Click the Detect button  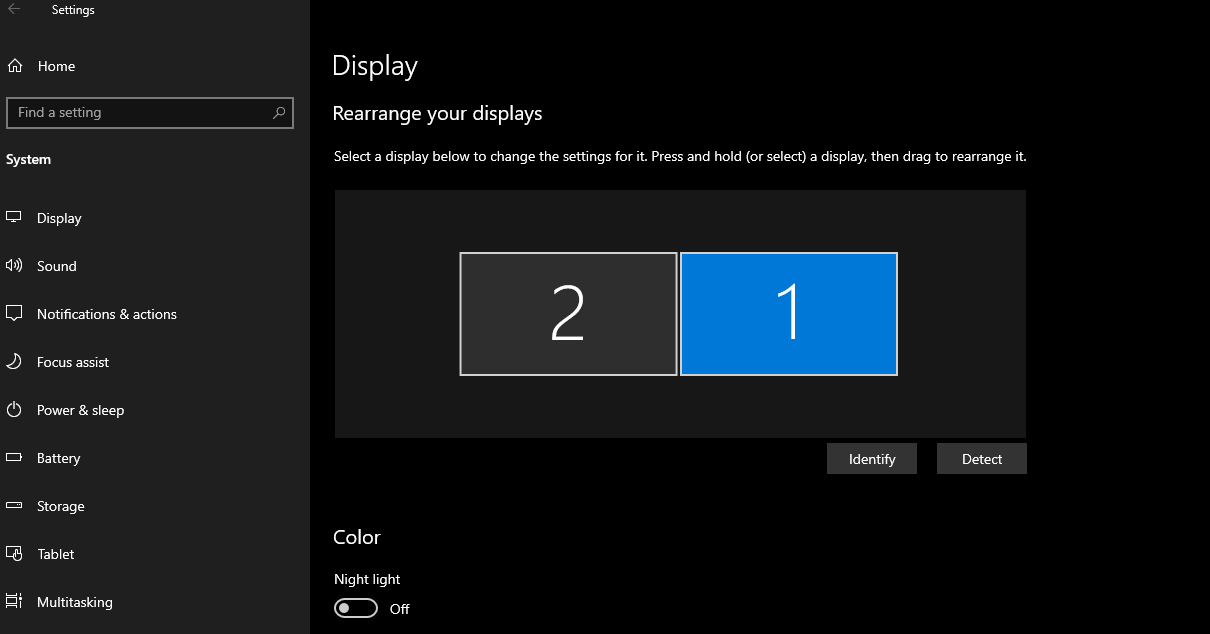point(982,459)
